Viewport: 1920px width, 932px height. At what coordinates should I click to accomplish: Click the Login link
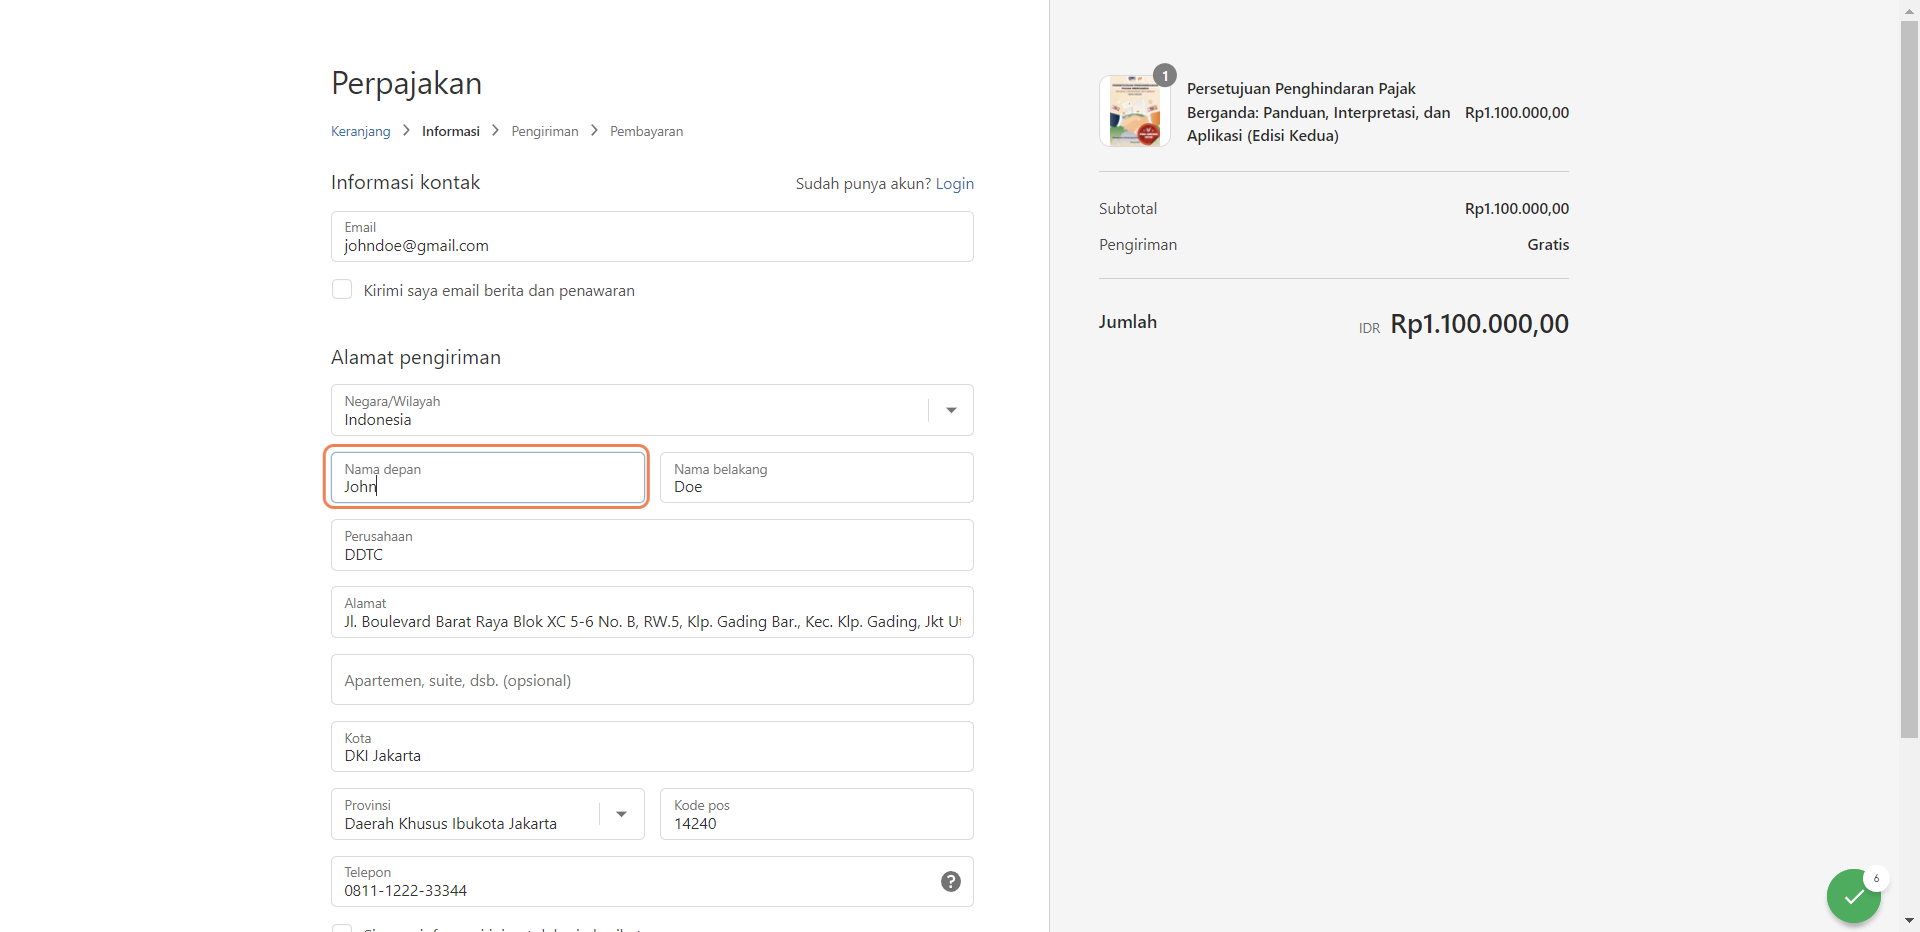click(x=955, y=184)
